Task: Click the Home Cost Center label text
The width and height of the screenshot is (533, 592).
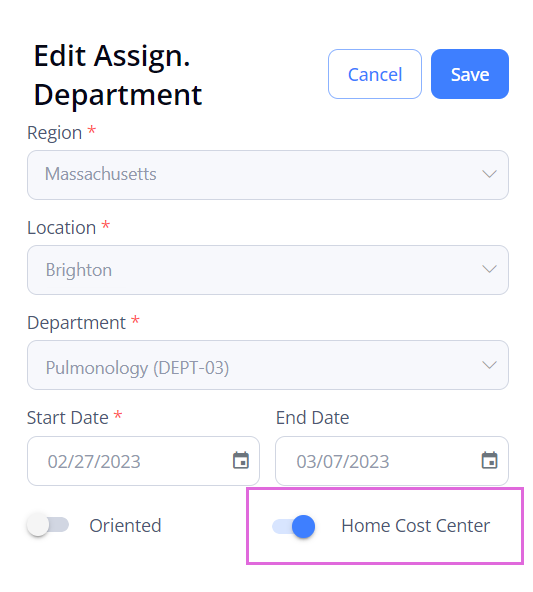Action: point(416,526)
